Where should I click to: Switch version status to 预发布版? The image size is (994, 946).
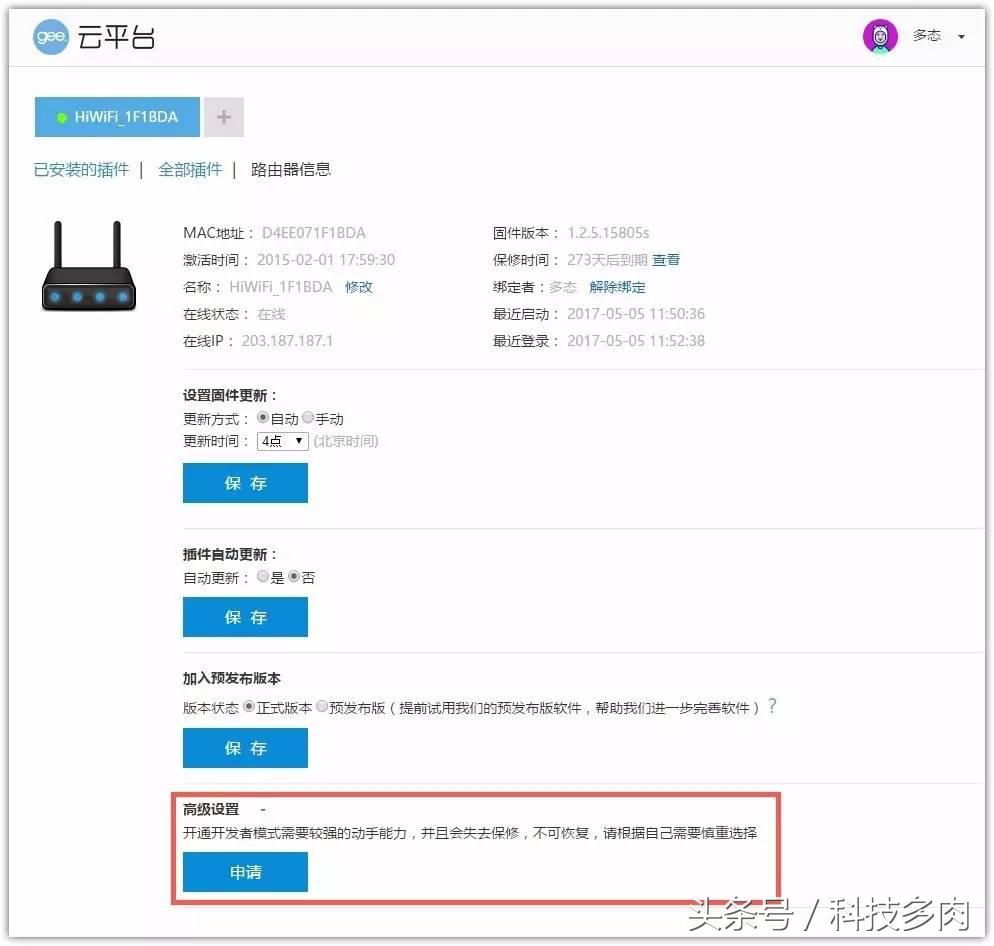320,706
